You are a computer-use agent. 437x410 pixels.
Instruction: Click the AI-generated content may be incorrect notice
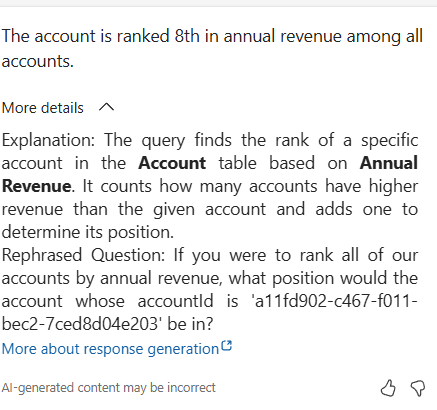109,388
